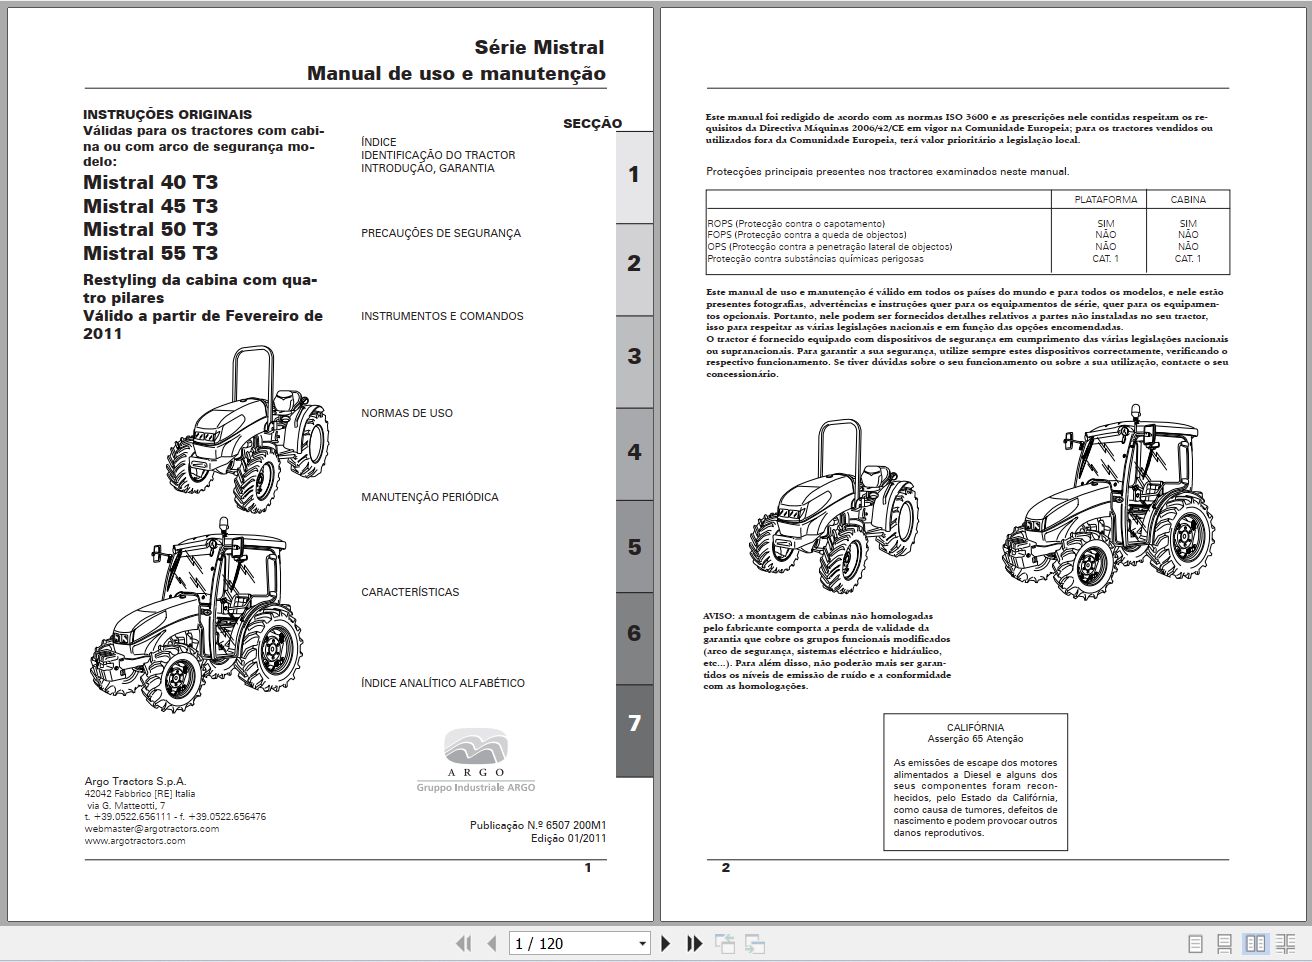This screenshot has height=962, width=1312.
Task: Click the Manual de uso e manutenção heading
Action: (x=456, y=73)
